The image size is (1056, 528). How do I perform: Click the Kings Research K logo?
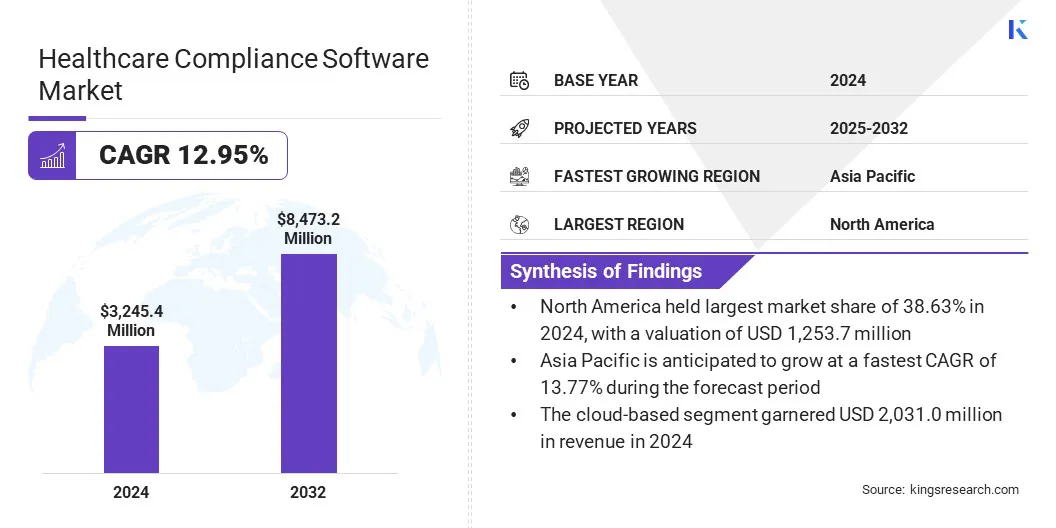click(1018, 30)
